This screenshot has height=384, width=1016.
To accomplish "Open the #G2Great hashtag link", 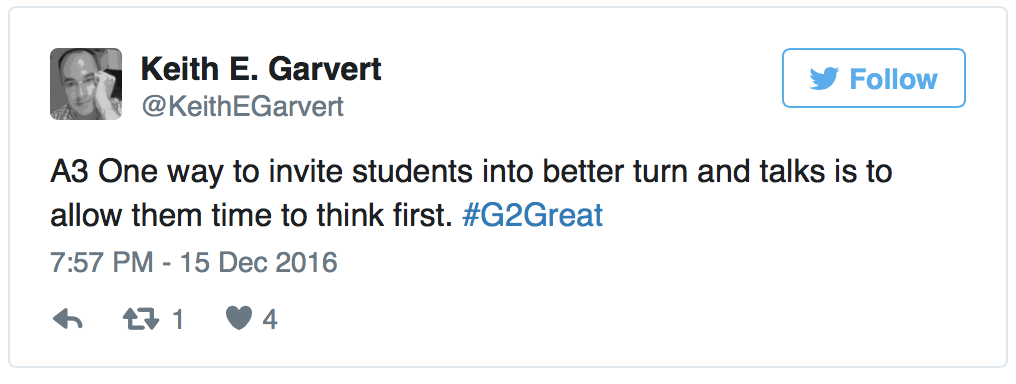I will [532, 216].
